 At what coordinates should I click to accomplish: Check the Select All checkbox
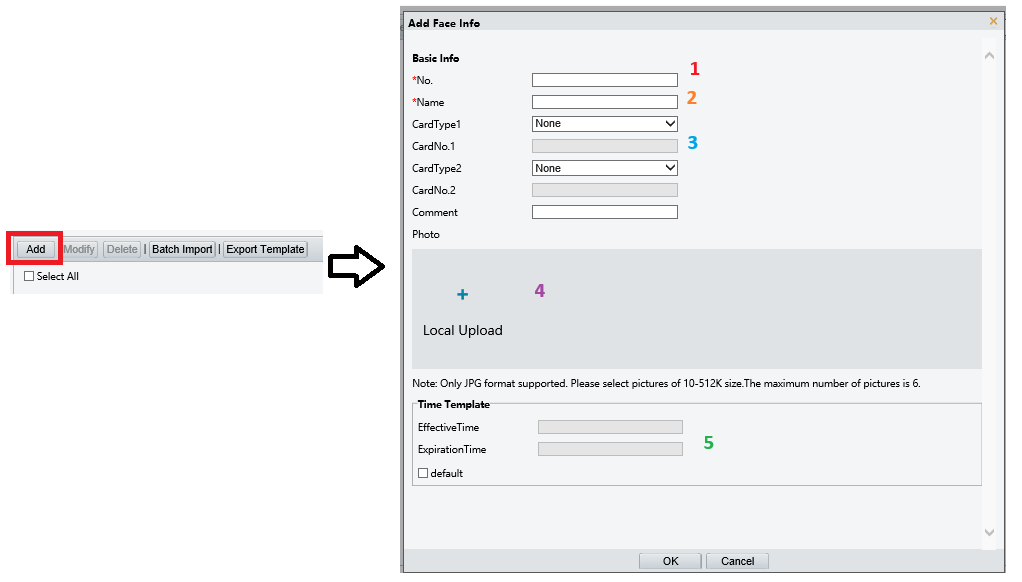tap(29, 276)
